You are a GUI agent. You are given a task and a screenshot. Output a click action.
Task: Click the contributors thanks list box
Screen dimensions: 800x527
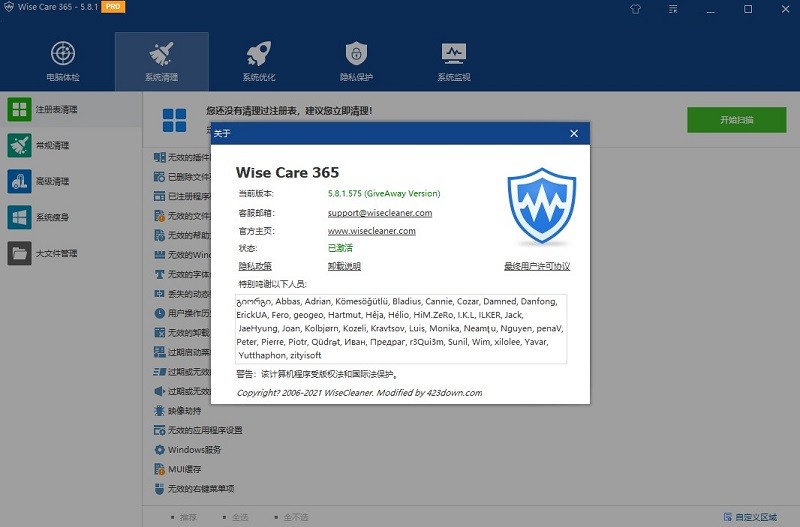401,329
